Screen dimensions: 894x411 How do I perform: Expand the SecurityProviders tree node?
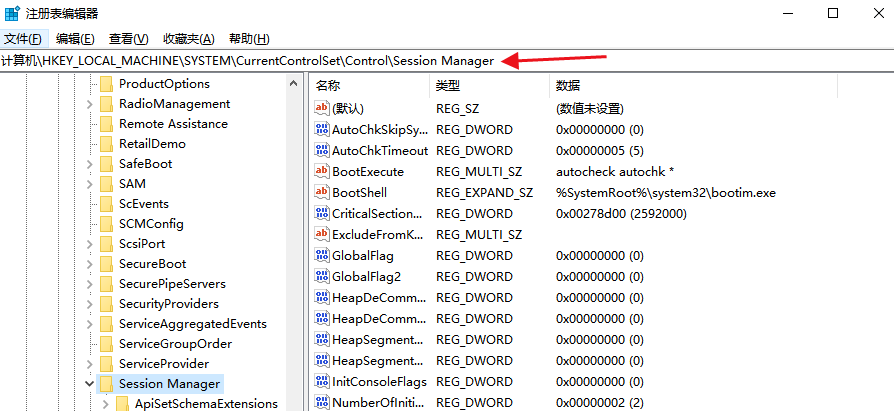point(90,304)
